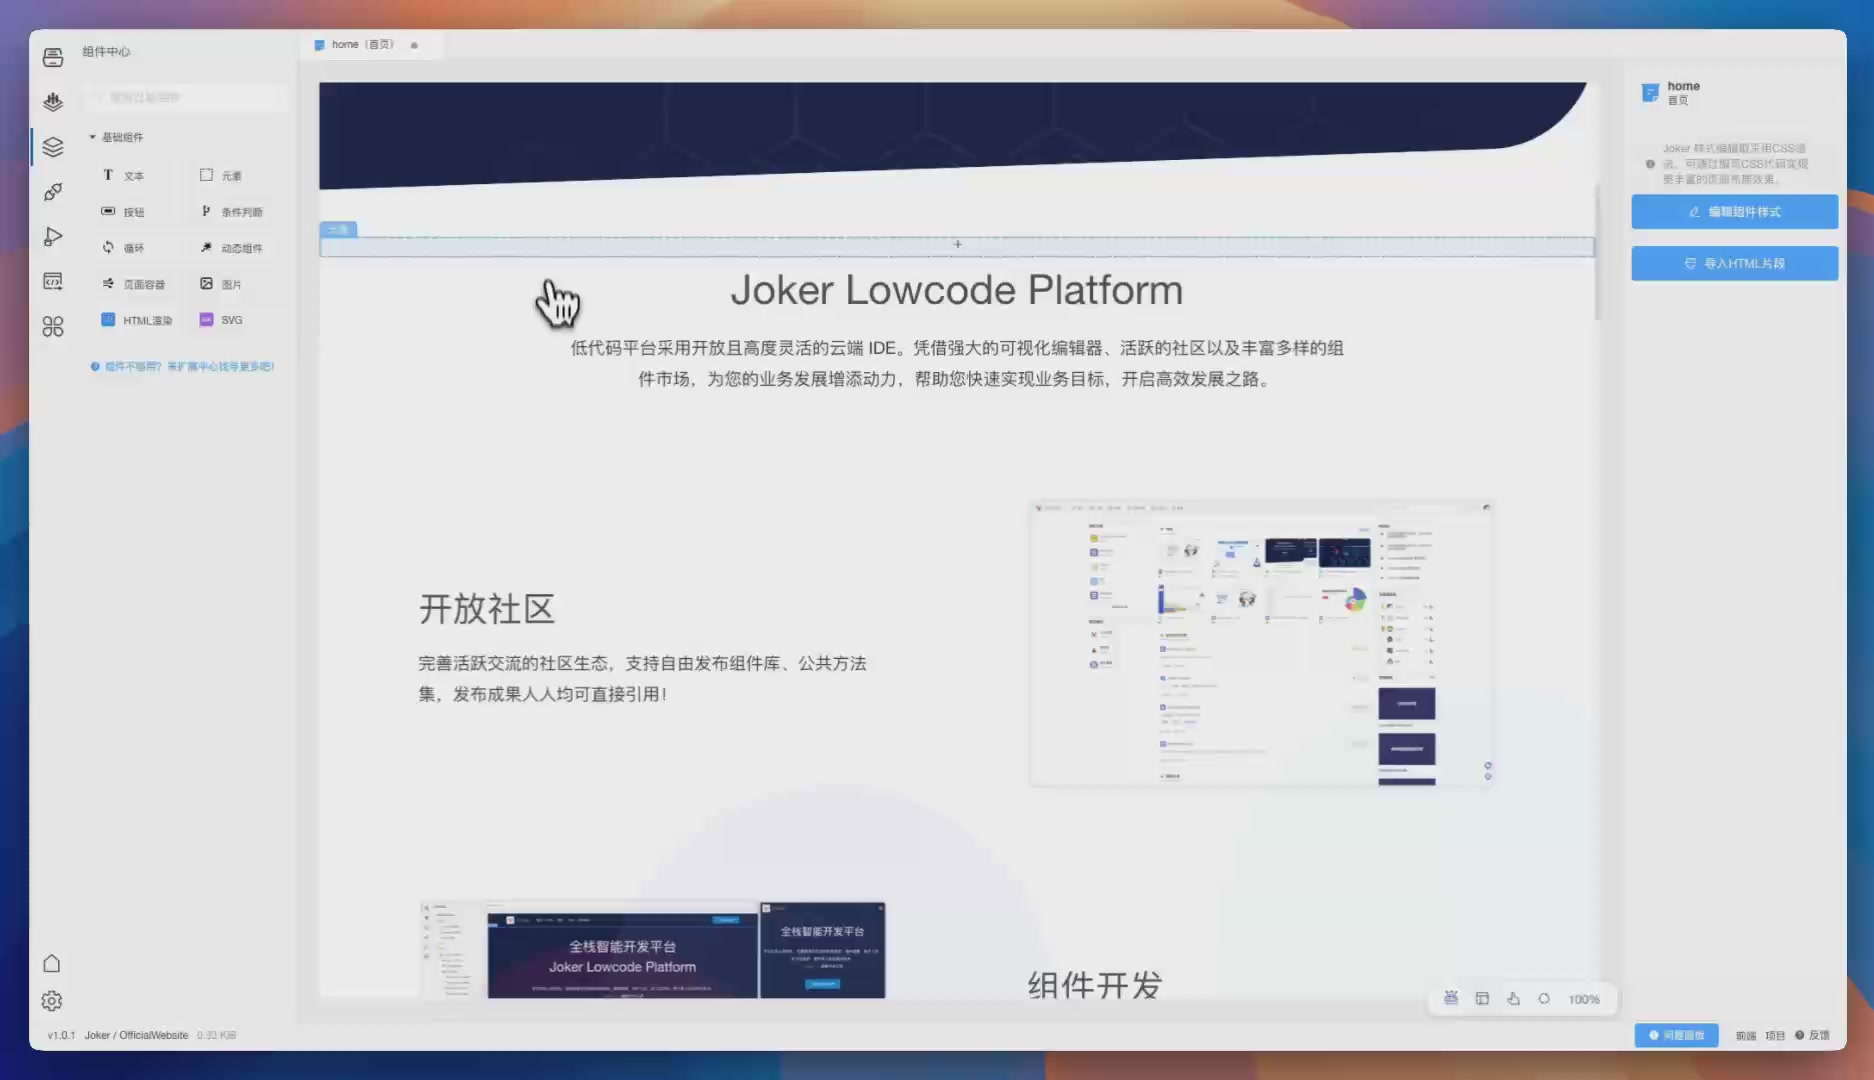Click the v1.0.1 version label
Screen dimensions: 1874x1080
[61, 1035]
